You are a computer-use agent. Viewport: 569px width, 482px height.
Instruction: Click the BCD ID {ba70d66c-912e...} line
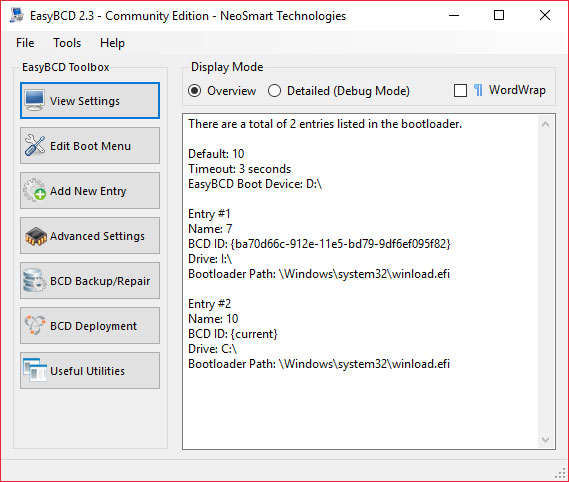[319, 244]
